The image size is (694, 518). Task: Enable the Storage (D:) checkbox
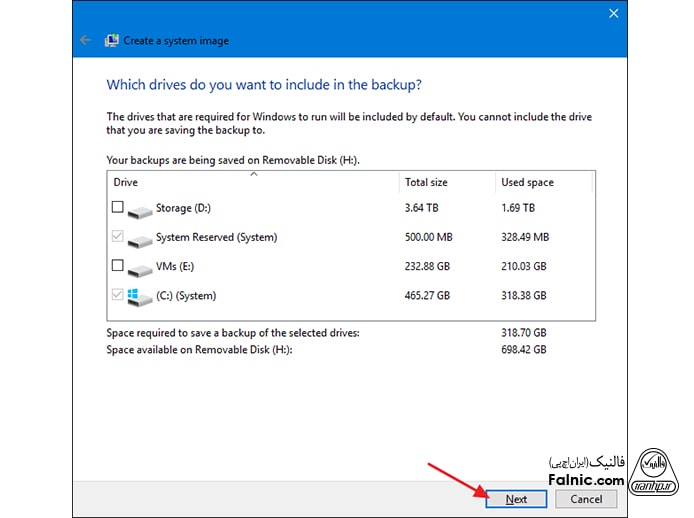pos(118,208)
